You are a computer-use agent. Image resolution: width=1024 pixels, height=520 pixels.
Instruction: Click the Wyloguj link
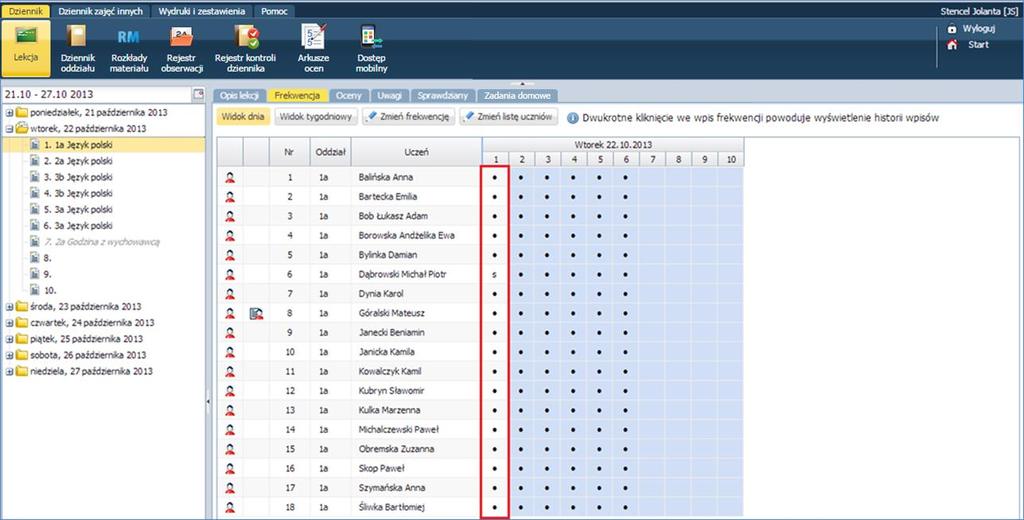point(978,29)
